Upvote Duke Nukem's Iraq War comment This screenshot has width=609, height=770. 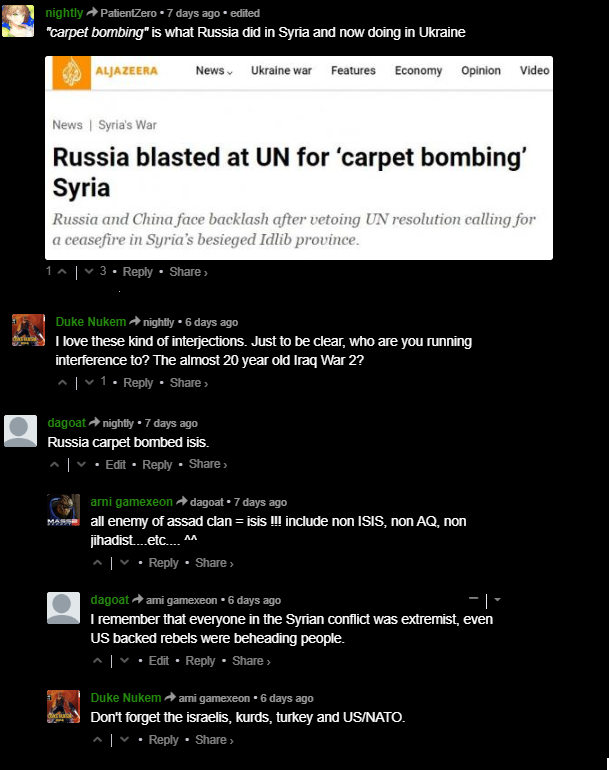click(62, 383)
